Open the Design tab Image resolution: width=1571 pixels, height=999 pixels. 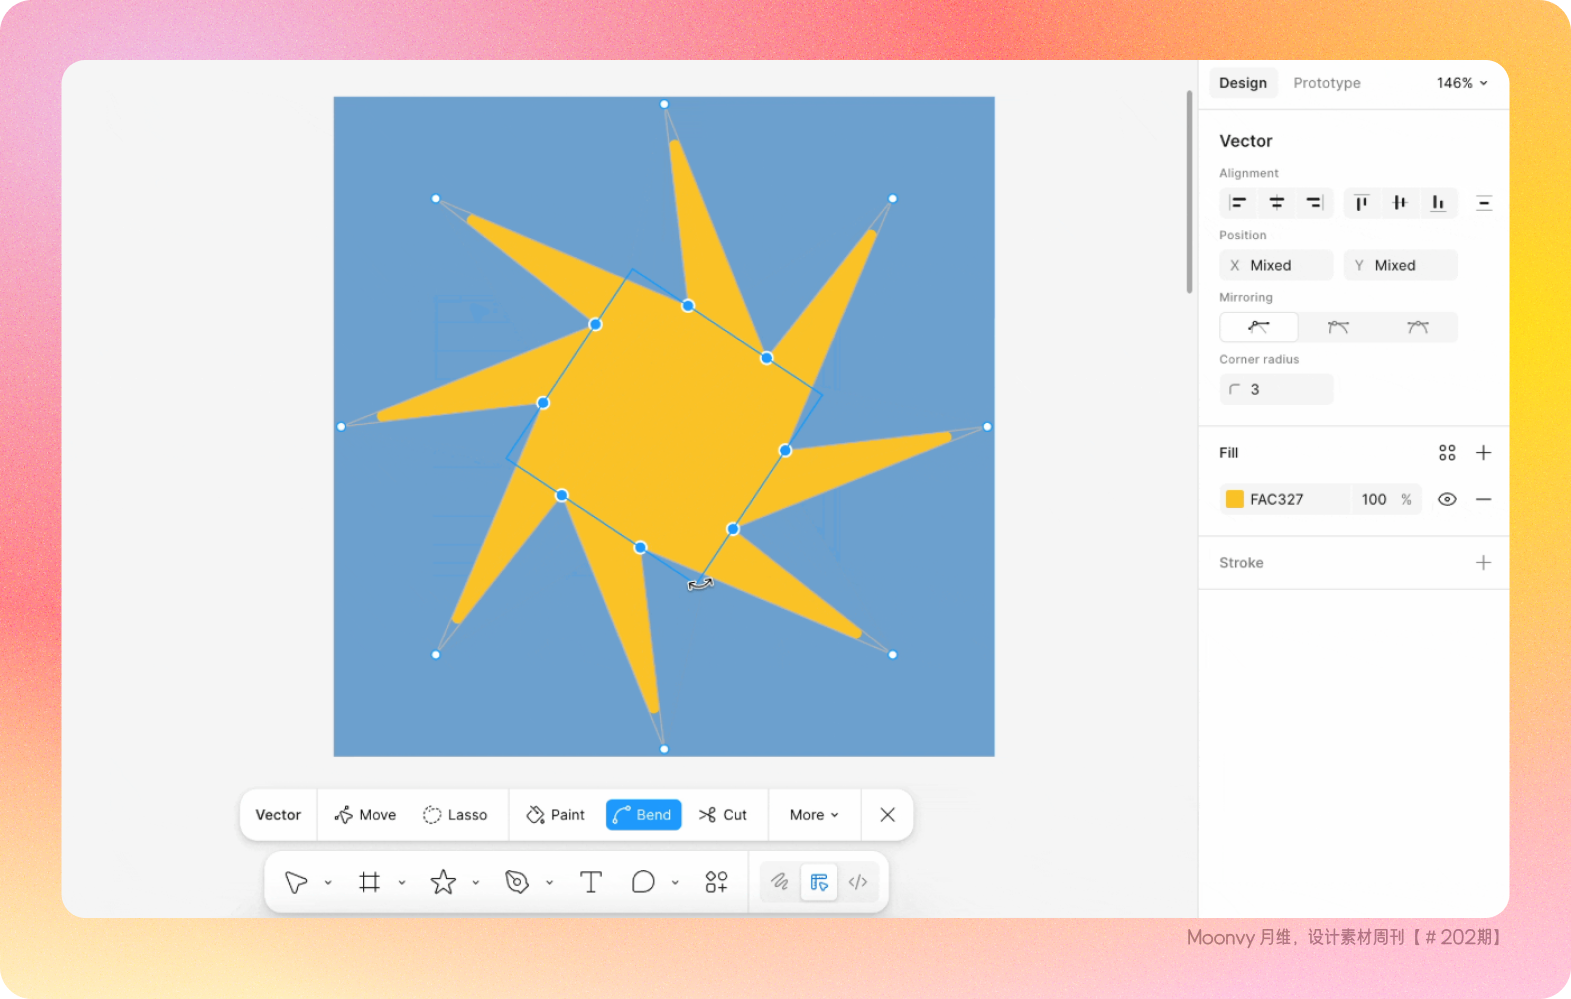(1243, 83)
